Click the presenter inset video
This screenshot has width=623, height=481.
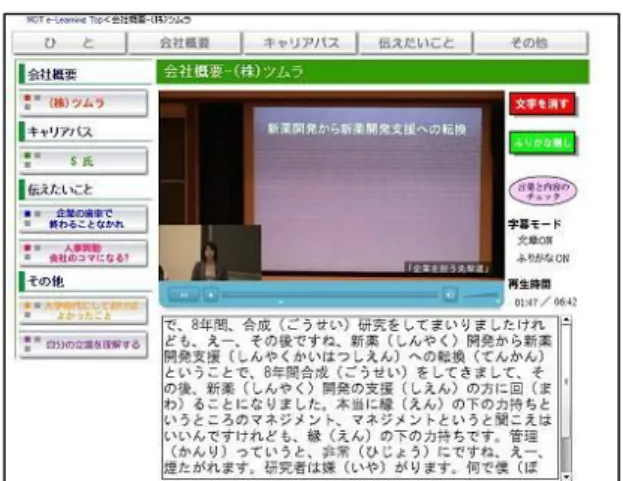[x=210, y=253]
